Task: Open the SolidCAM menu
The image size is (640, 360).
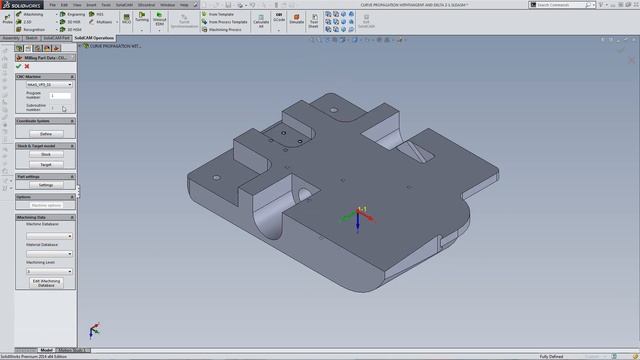Action: pos(124,5)
